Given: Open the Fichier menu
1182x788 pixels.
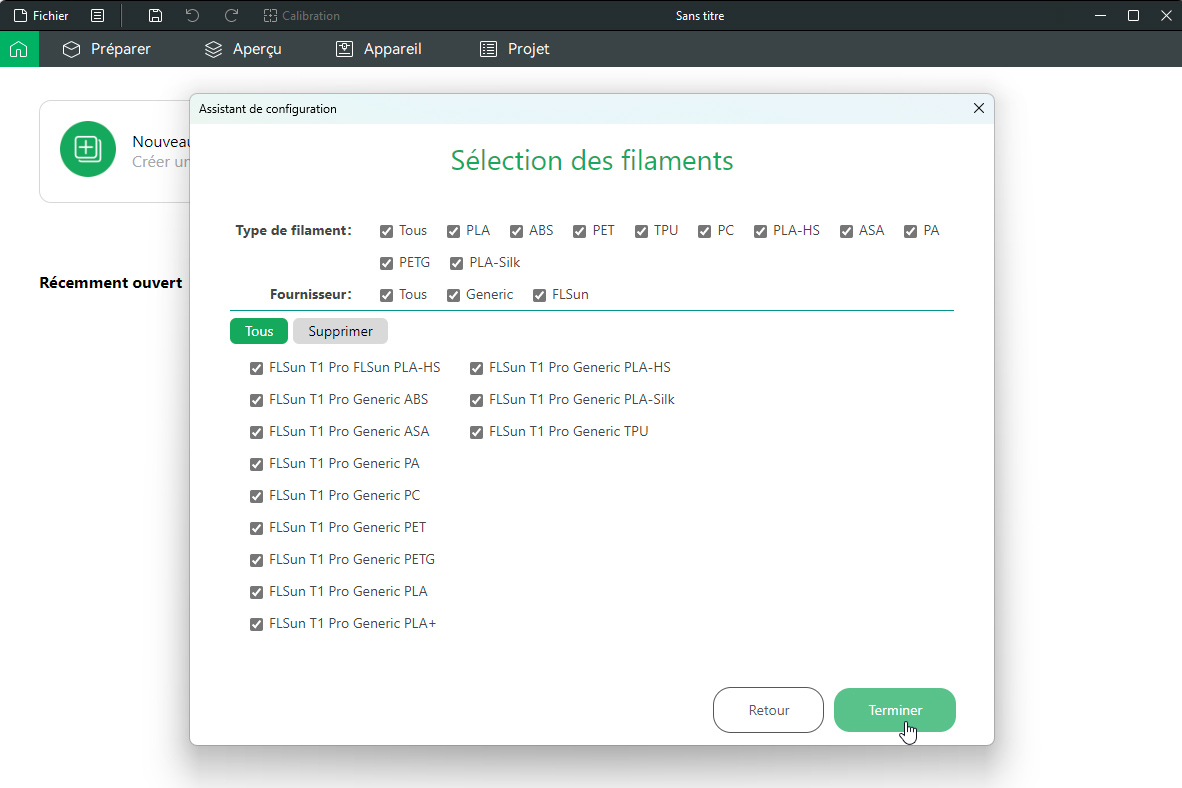Looking at the screenshot, I should (41, 16).
